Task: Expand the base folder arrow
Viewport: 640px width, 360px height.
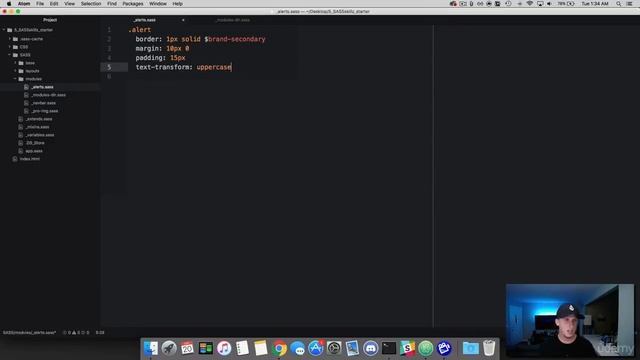Action: 16,63
